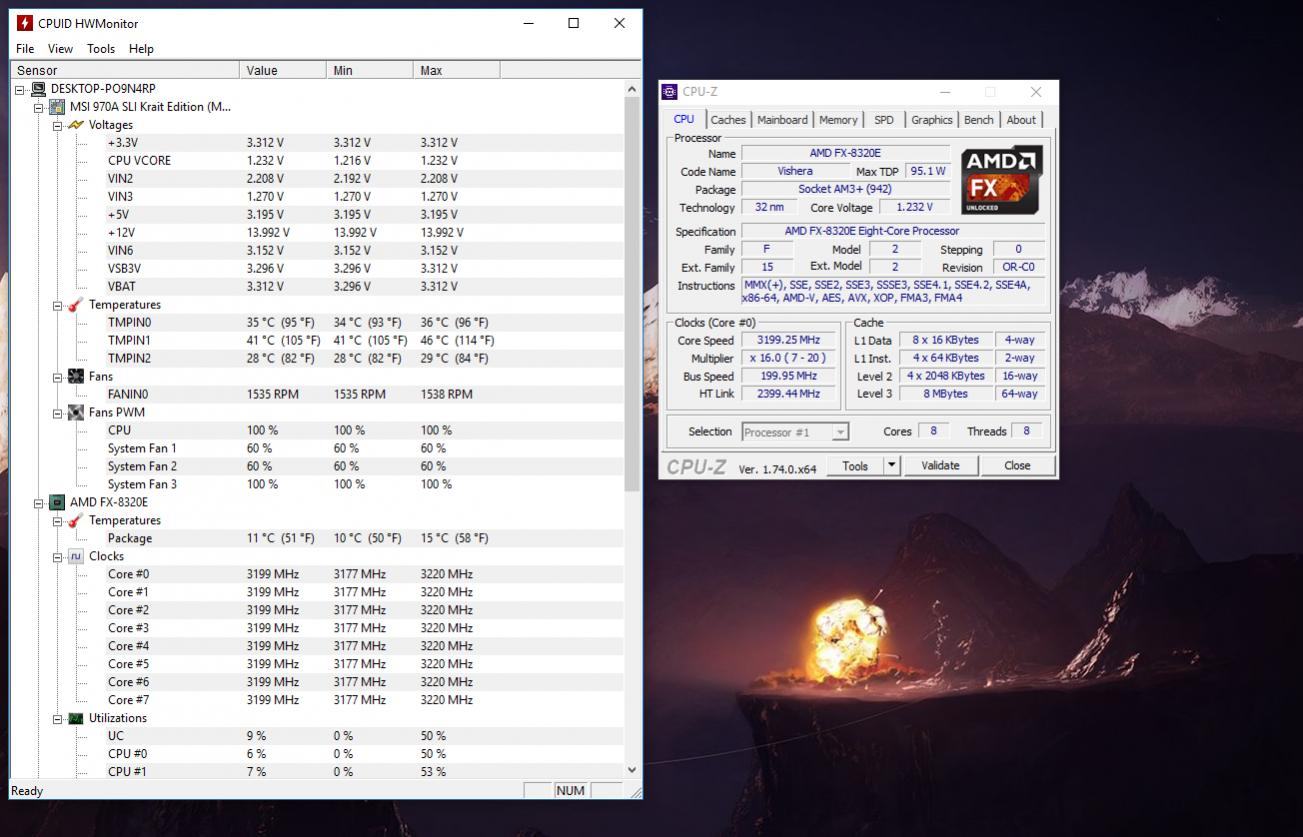Click the Core Voltage 1.232 V field
1303x837 pixels.
coord(914,207)
